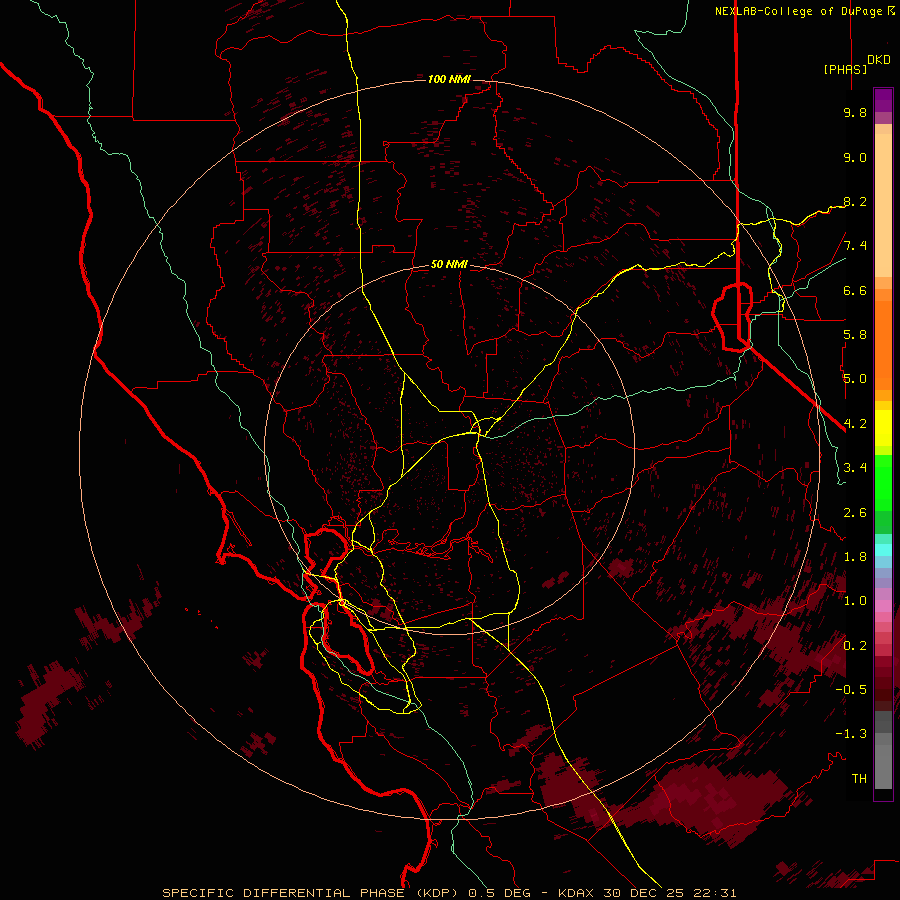
Task: Select the 9.0 scale value
Action: [855, 157]
